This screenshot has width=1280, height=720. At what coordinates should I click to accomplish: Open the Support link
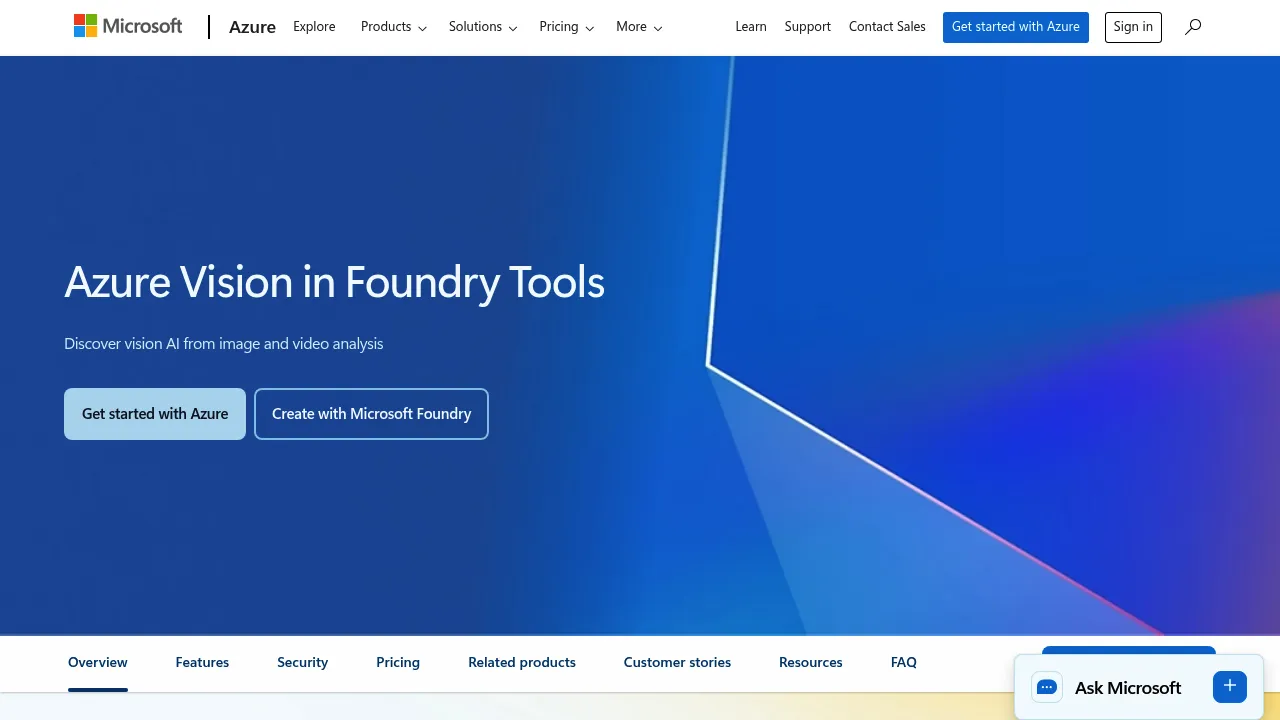808,27
